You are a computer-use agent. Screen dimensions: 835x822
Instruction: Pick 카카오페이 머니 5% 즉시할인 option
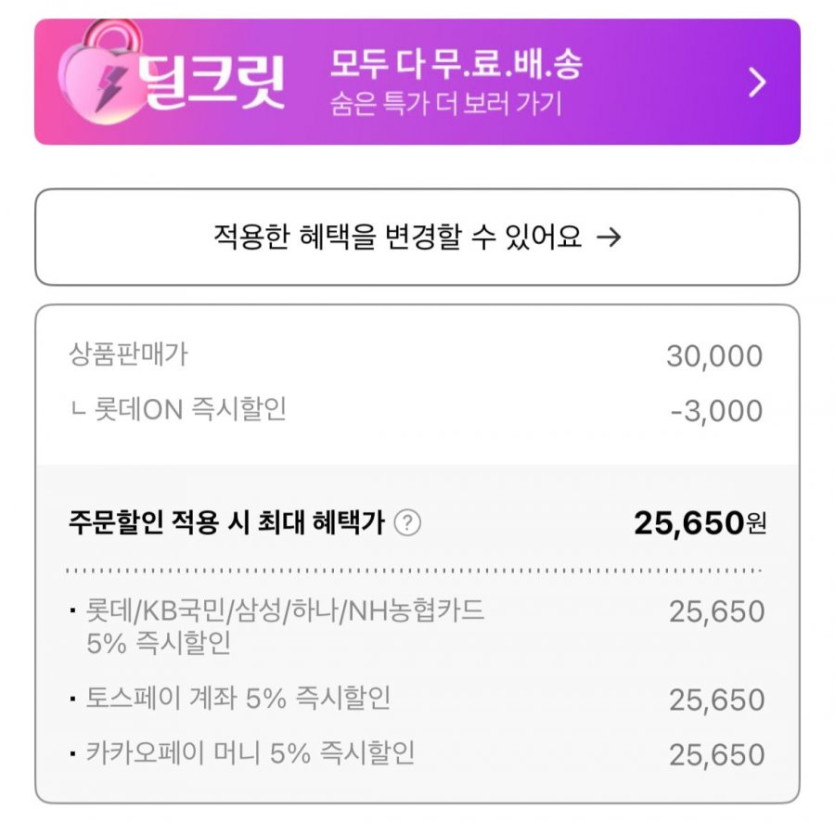250,752
